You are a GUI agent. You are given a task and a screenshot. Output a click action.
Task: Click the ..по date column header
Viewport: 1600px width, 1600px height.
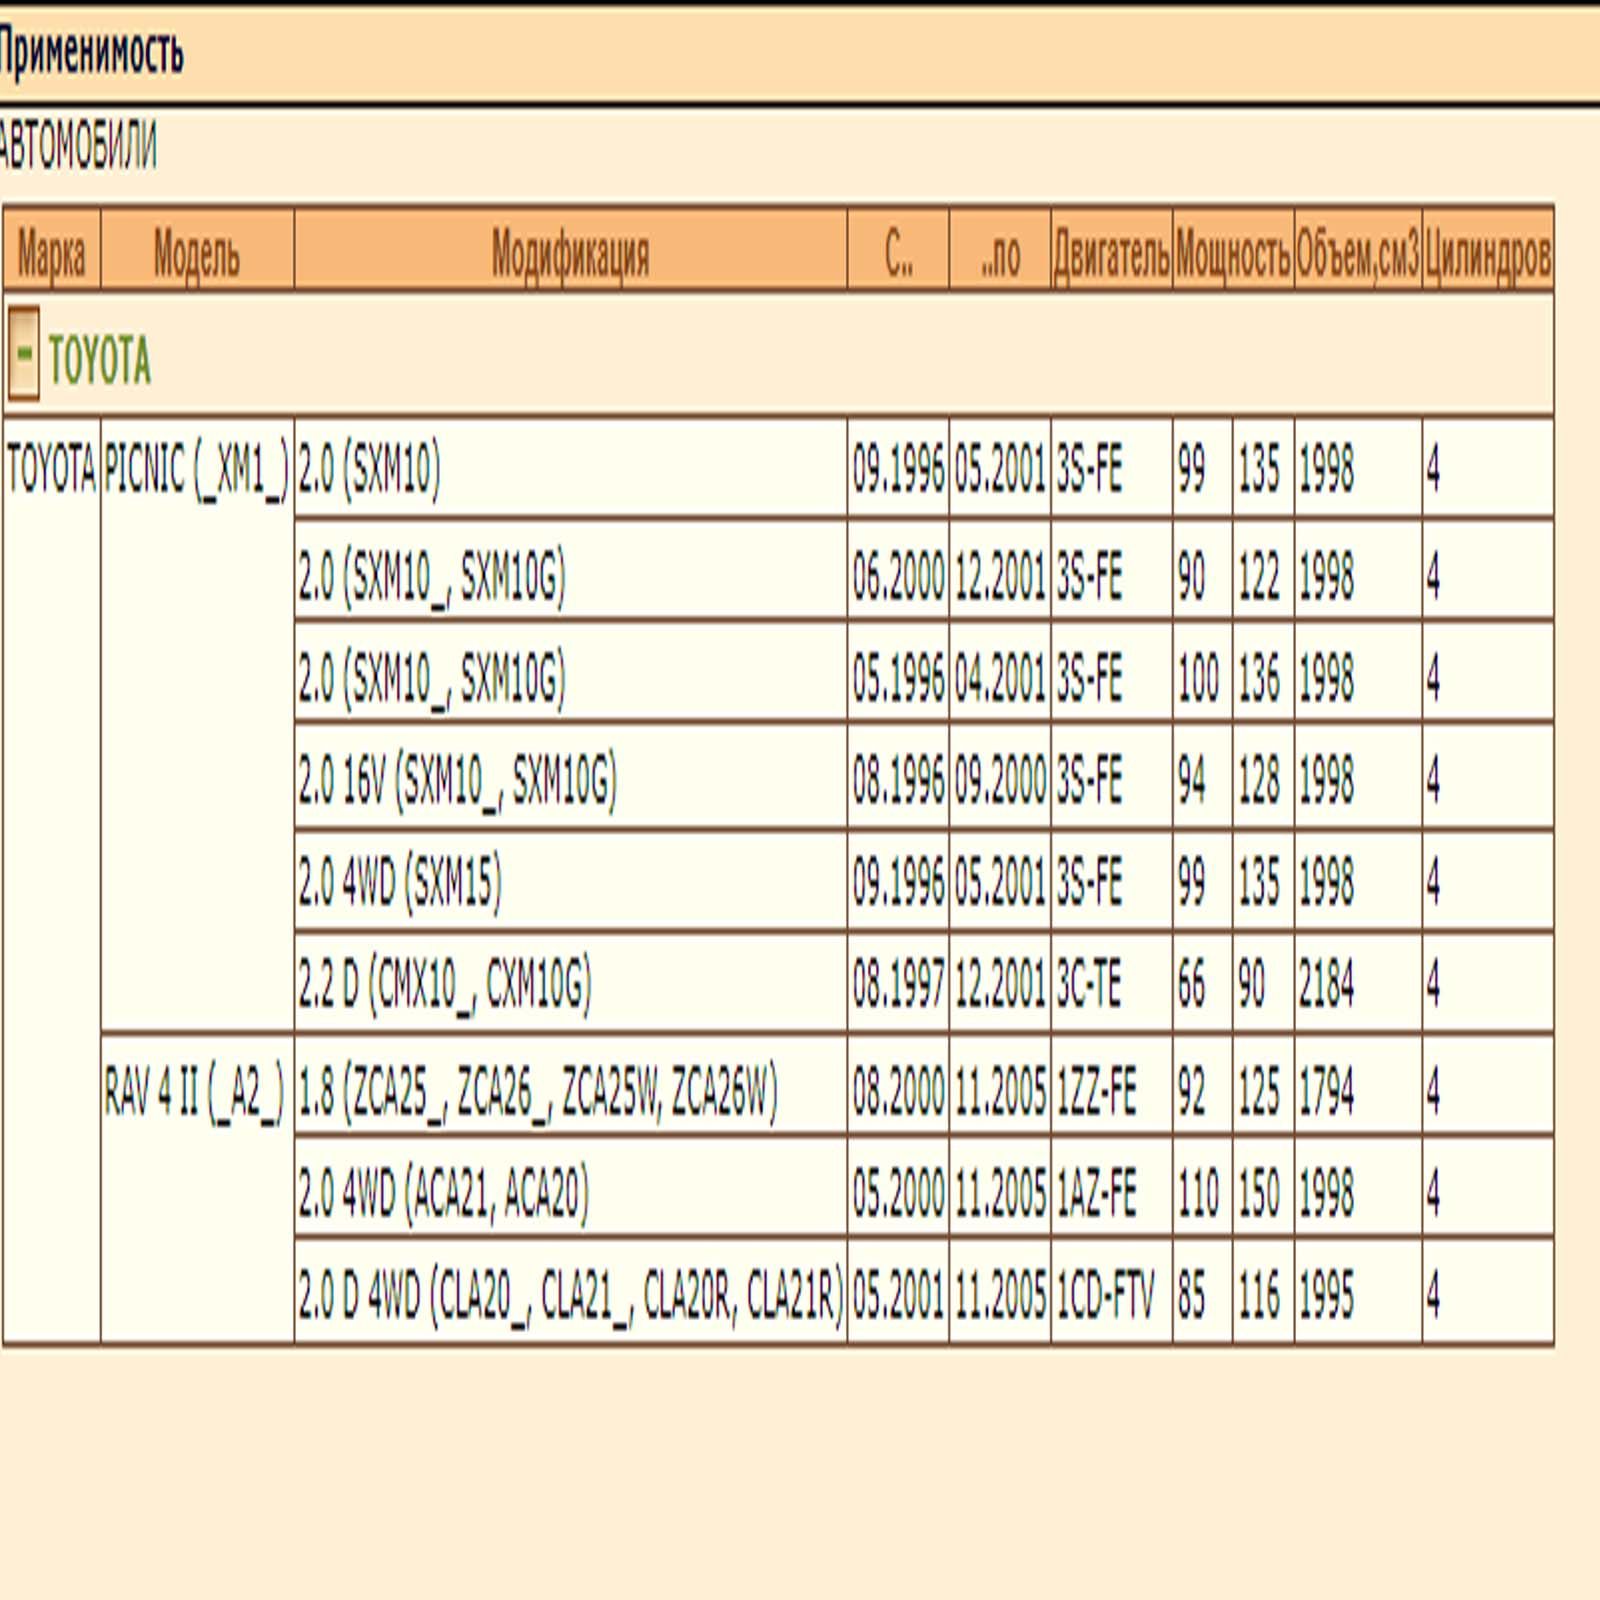pyautogui.click(x=1000, y=250)
